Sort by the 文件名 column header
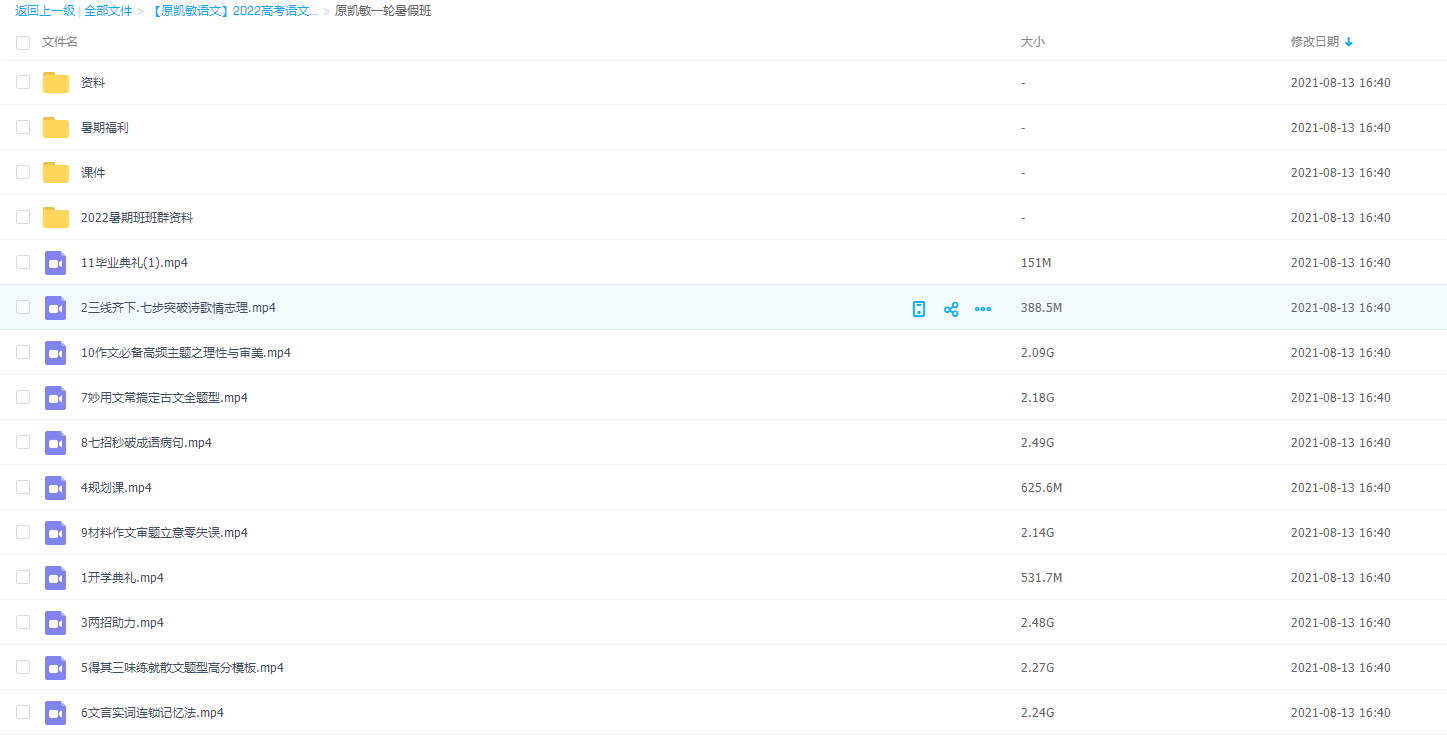The height and width of the screenshot is (738, 1447). coord(60,42)
